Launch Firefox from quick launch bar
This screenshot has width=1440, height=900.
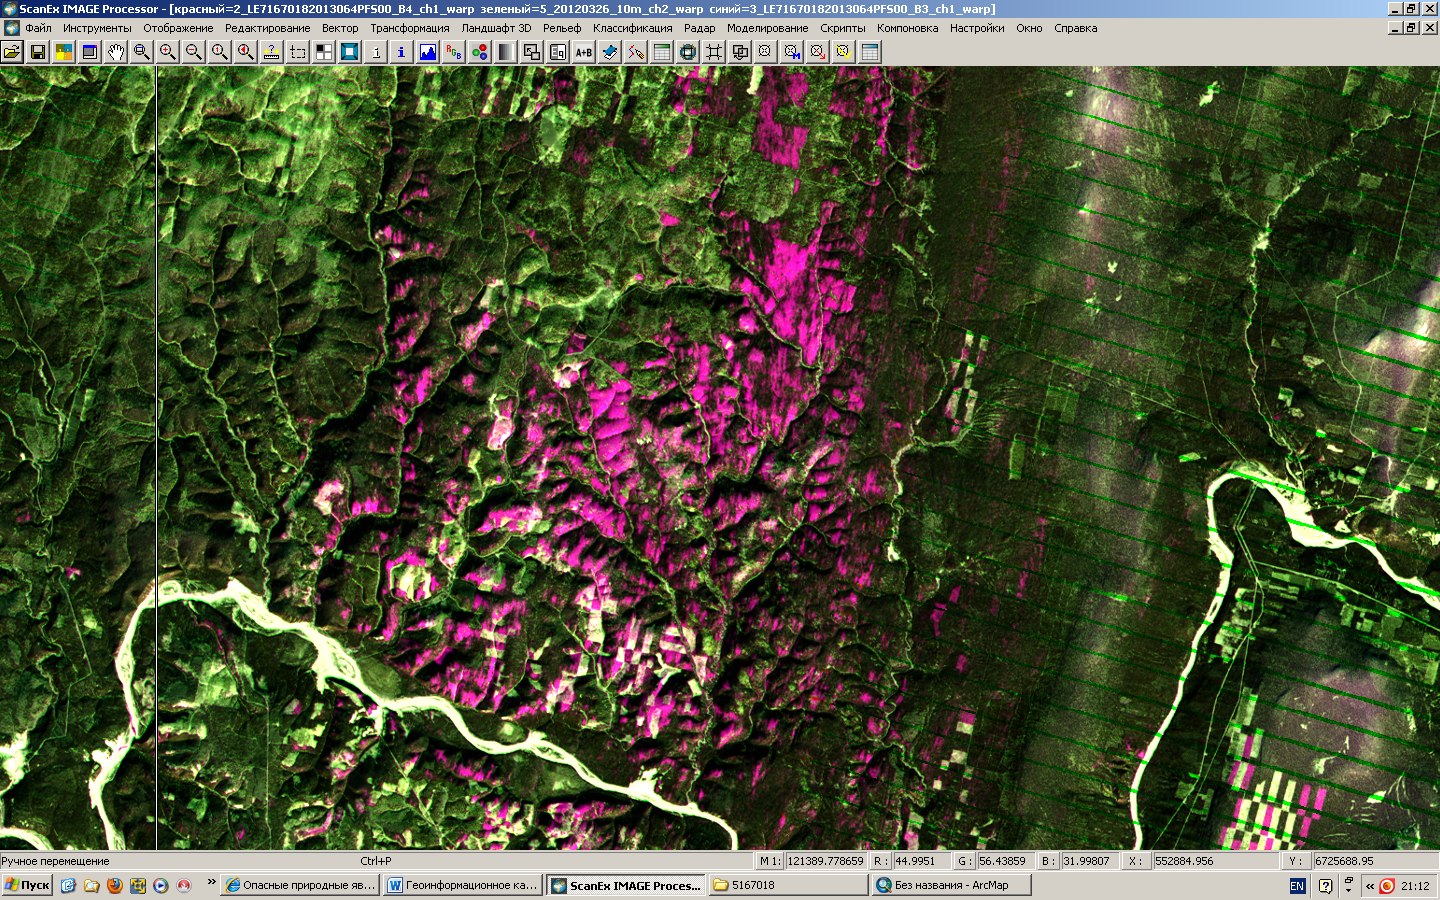coord(114,885)
